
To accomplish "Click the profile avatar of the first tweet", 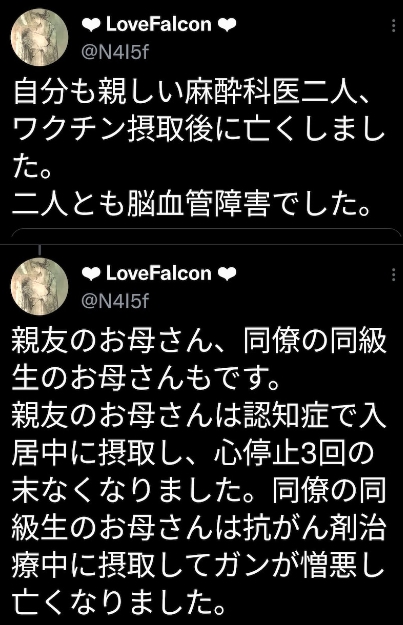I will (x=39, y=37).
